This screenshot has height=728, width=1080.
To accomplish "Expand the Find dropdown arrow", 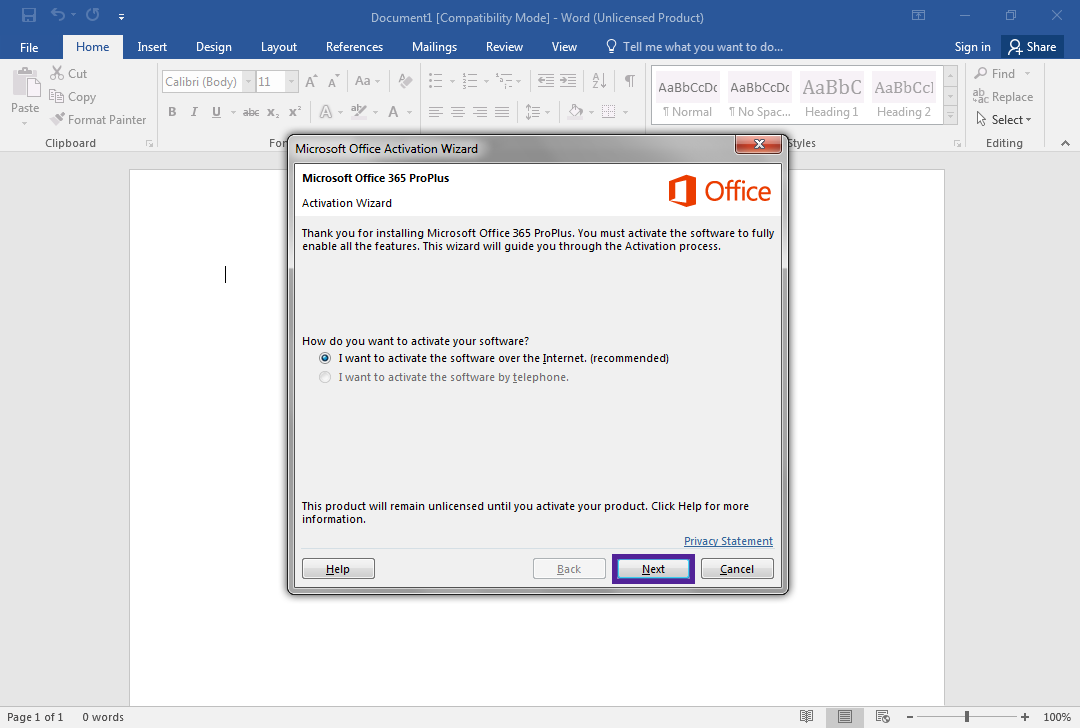I will [1028, 74].
